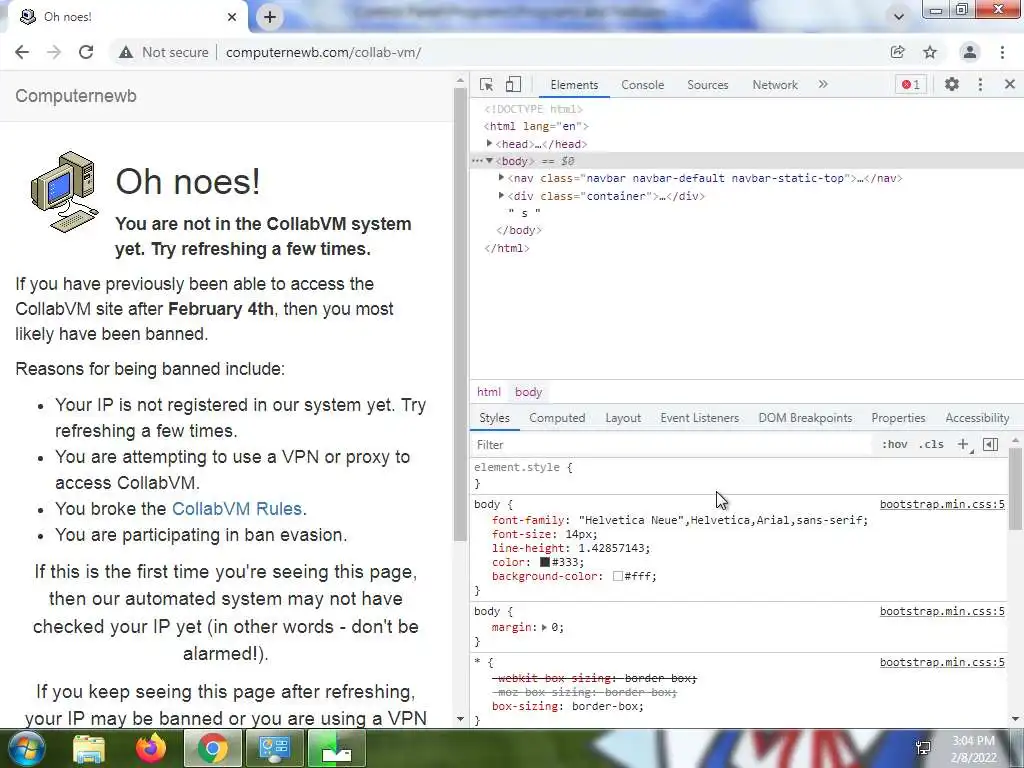Open the Layout pane tab
This screenshot has height=768, width=1024.
tap(623, 418)
